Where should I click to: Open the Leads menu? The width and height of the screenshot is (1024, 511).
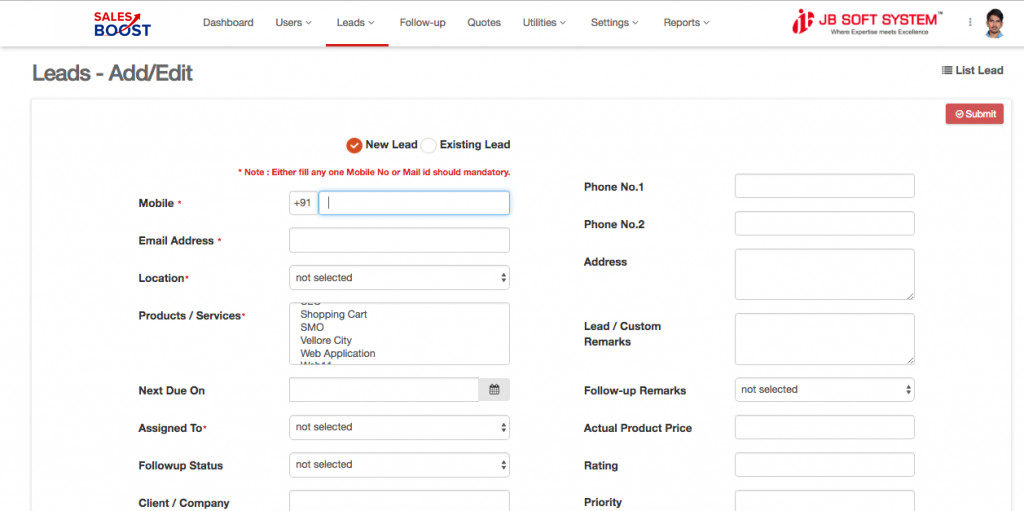356,23
